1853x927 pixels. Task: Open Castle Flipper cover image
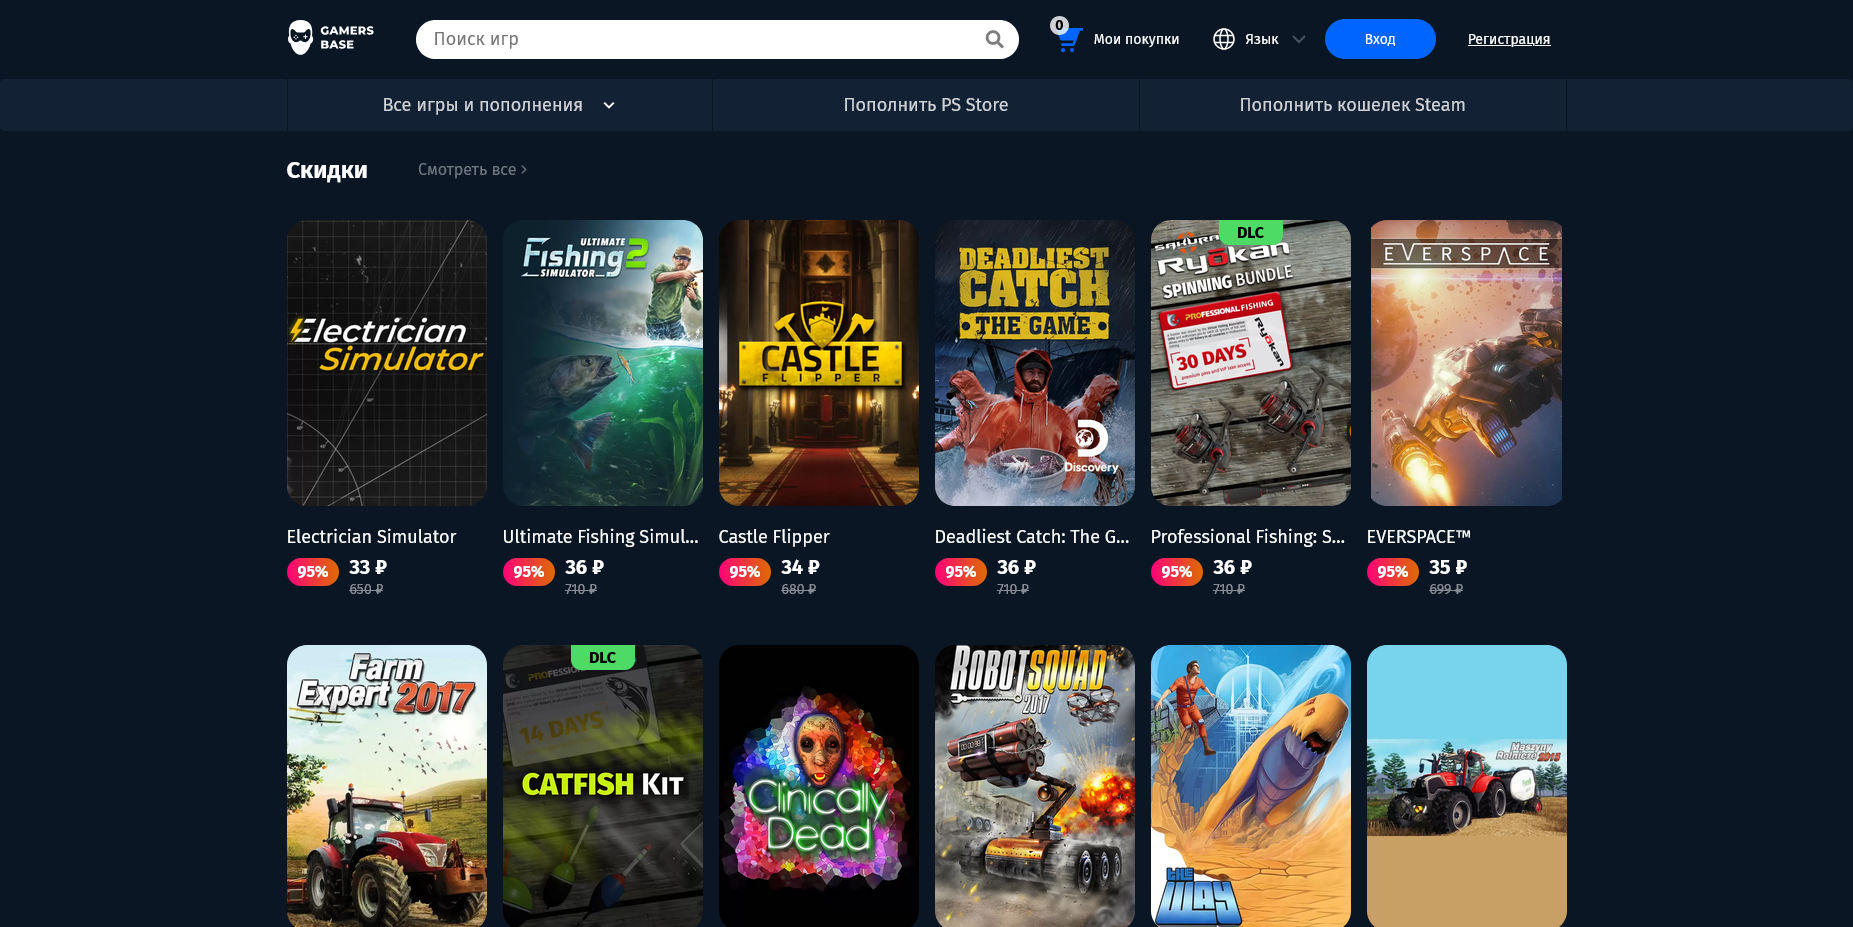819,363
